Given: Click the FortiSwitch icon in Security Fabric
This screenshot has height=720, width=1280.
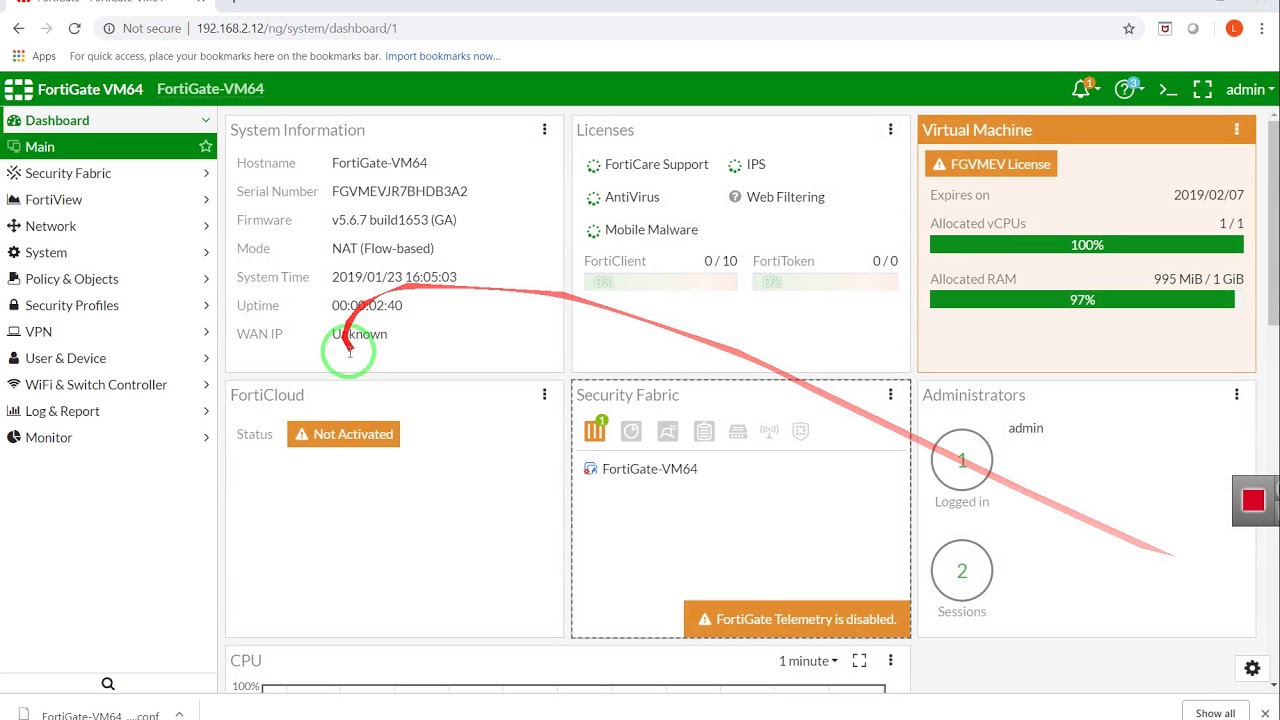Looking at the screenshot, I should coord(738,431).
